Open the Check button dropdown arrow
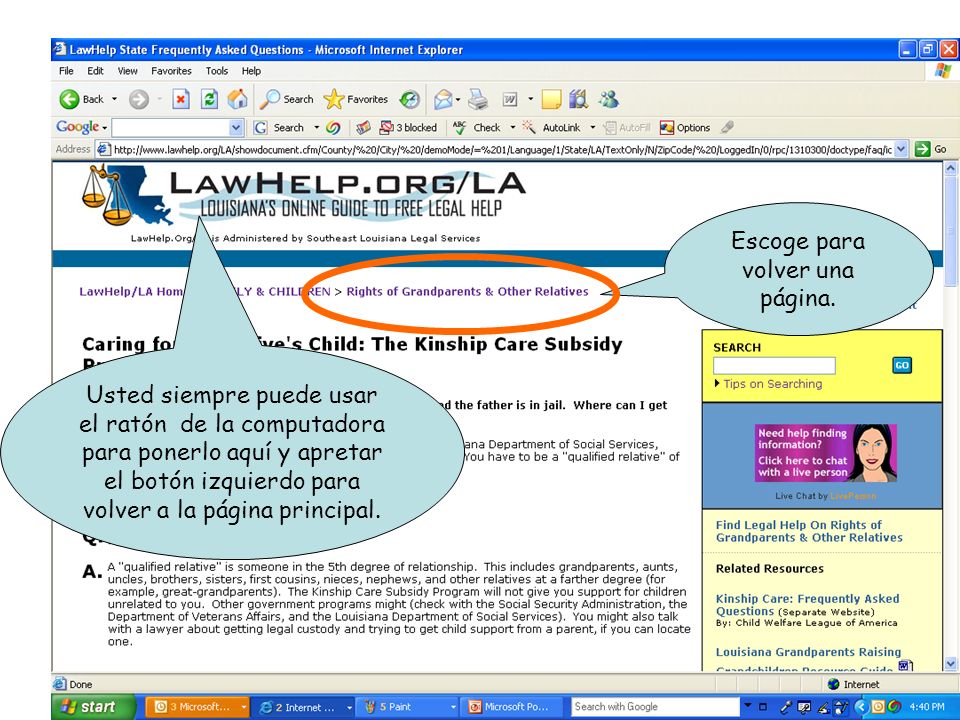 pos(512,127)
